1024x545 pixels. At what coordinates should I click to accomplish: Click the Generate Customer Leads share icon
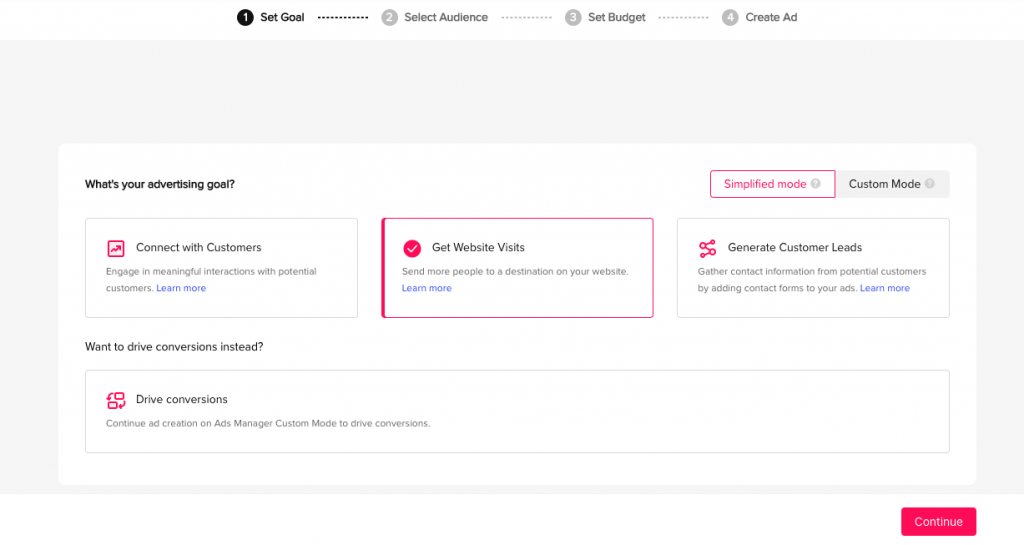707,248
